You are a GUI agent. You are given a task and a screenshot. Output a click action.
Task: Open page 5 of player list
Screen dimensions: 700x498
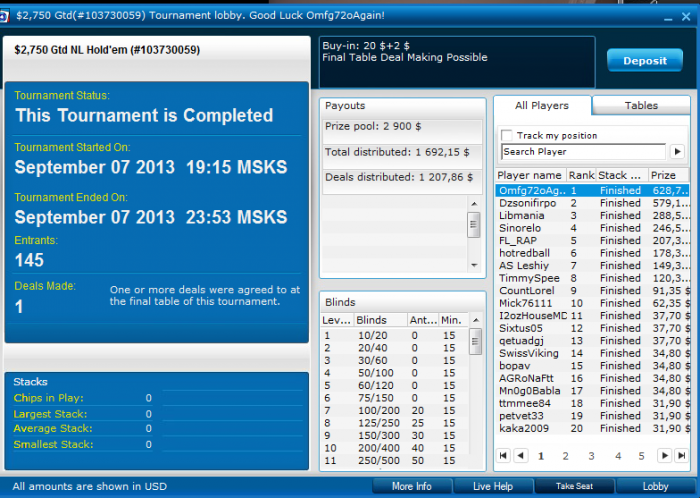[642, 456]
